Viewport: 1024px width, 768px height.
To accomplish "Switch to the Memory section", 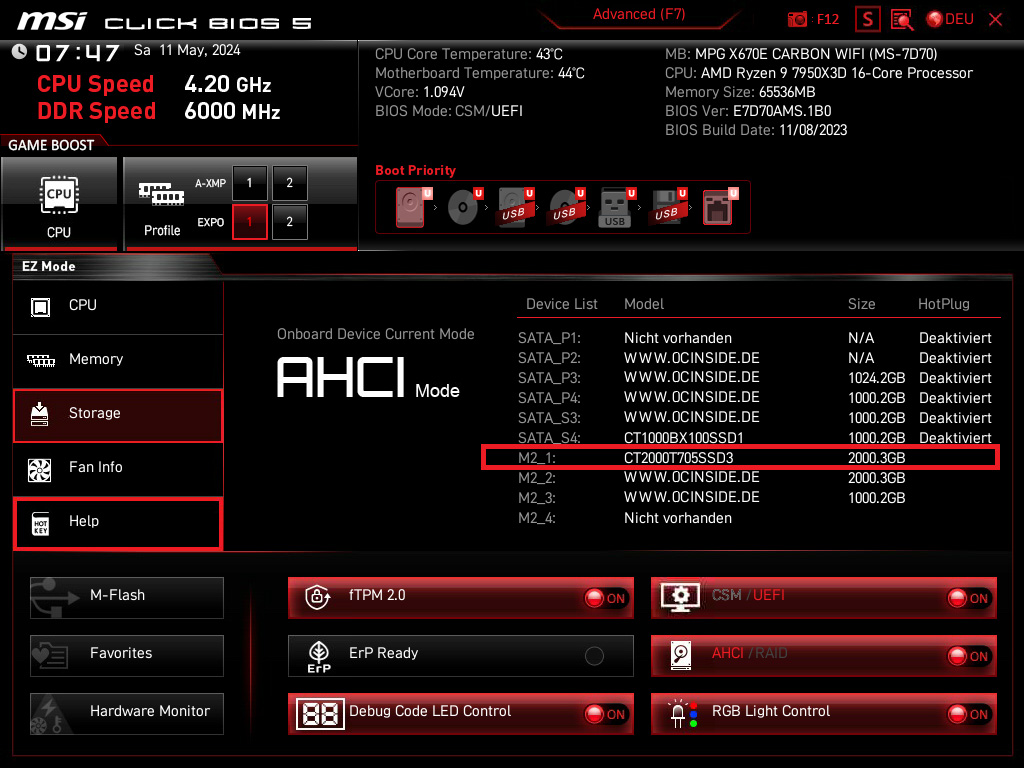I will [118, 359].
